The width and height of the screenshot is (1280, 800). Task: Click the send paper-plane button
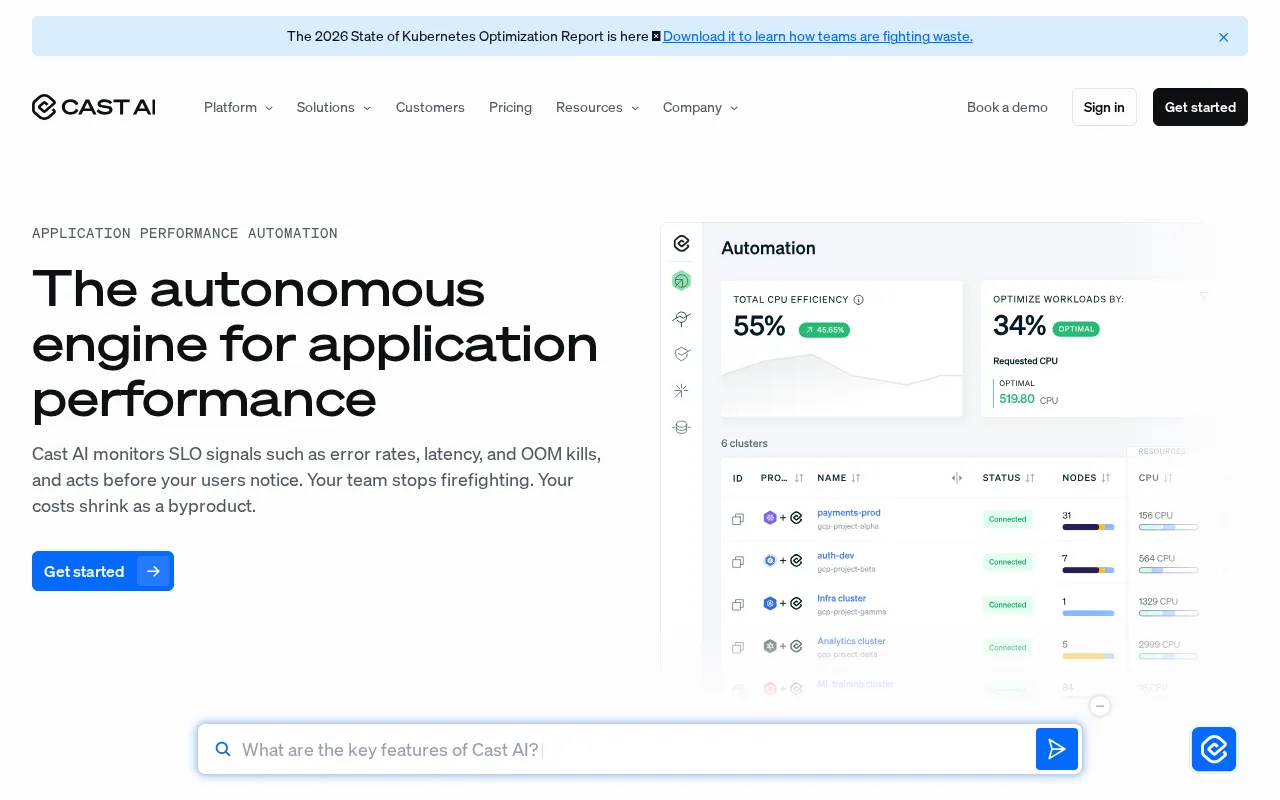pyautogui.click(x=1057, y=749)
